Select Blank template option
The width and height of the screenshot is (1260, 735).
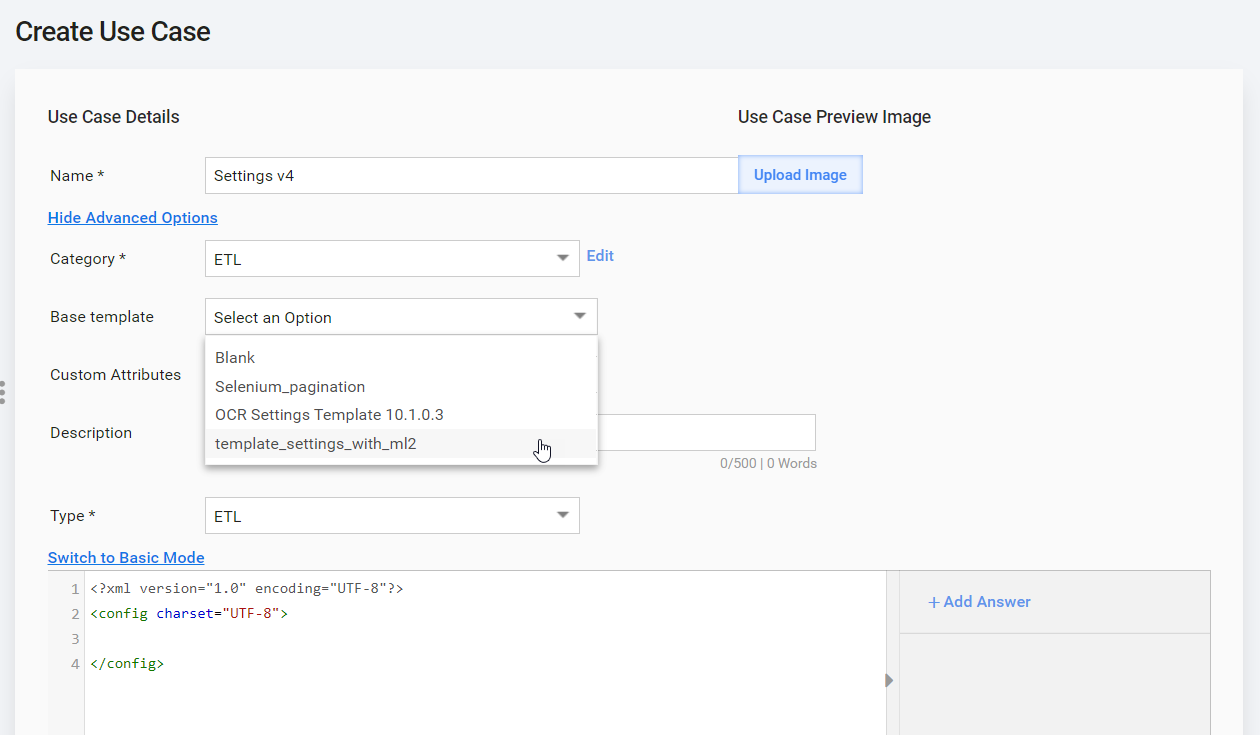[x=401, y=358]
